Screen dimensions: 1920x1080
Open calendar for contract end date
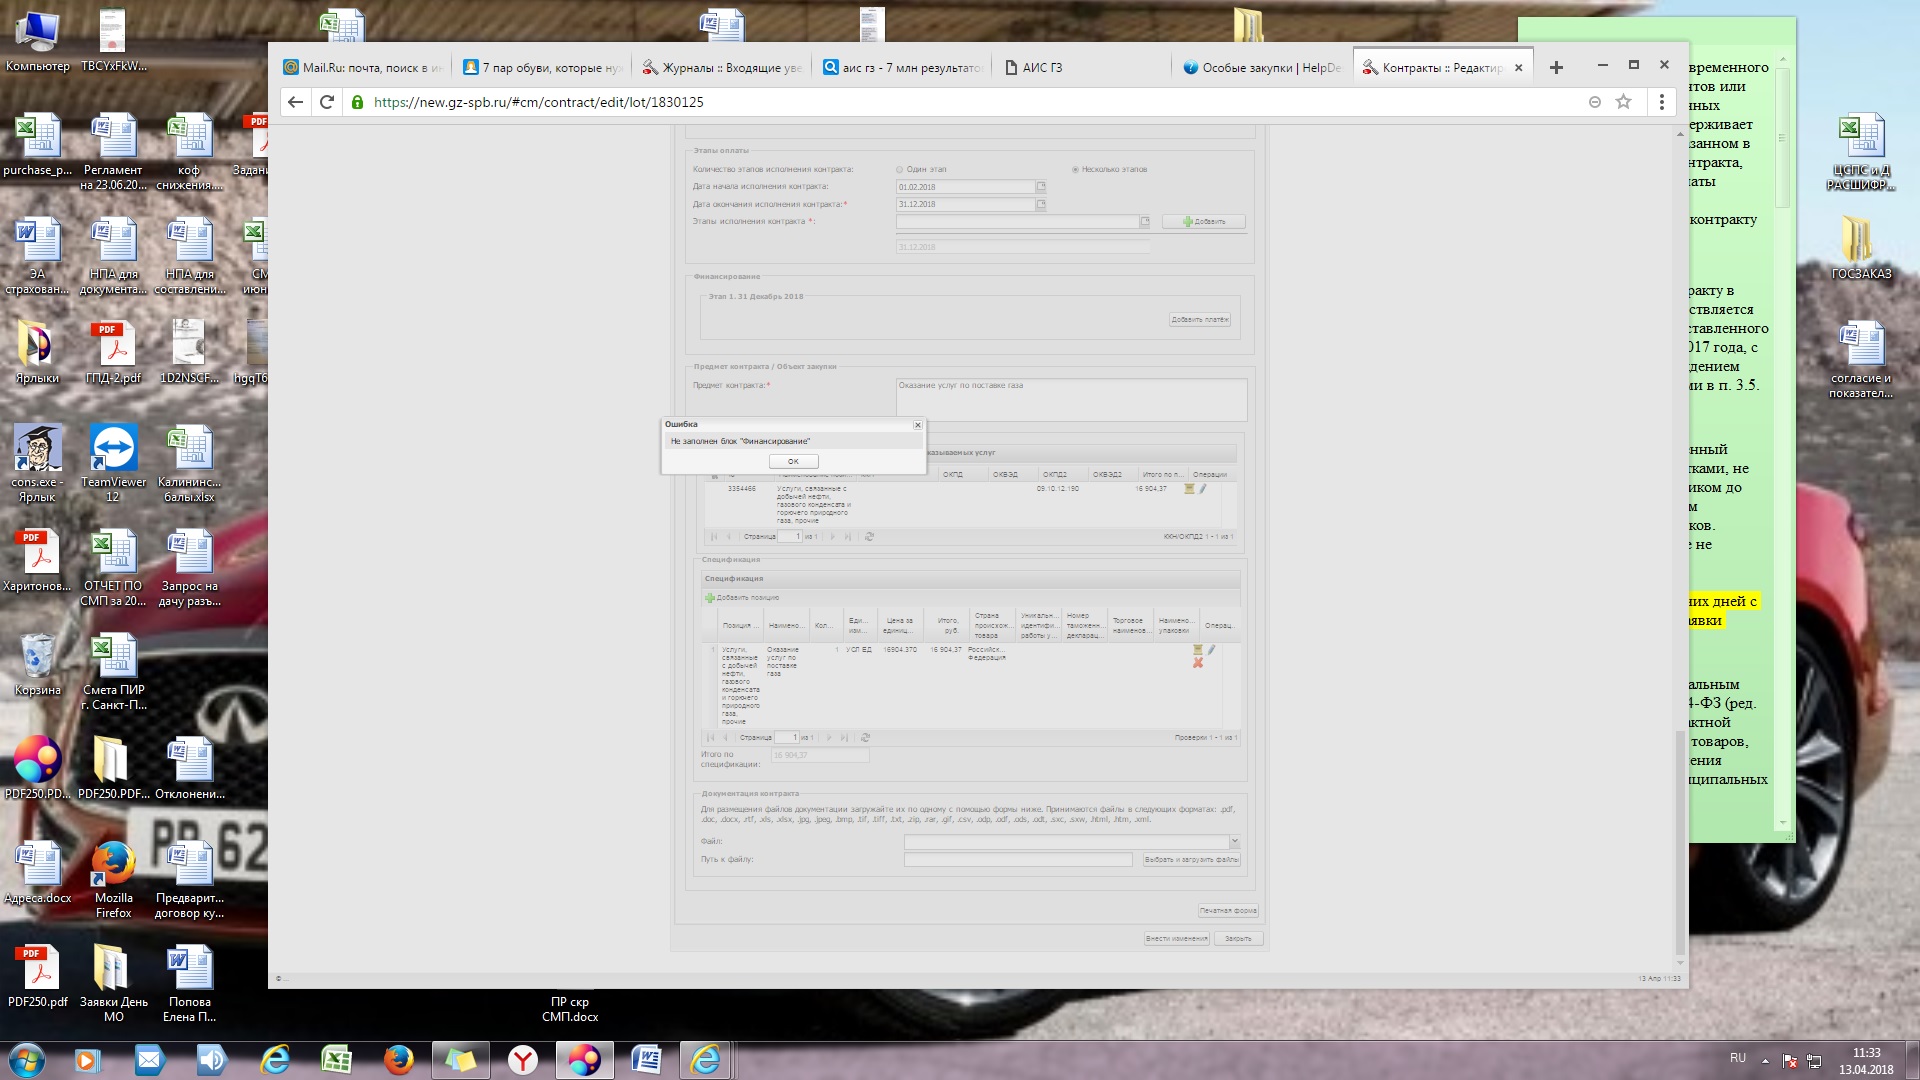pyautogui.click(x=1040, y=205)
